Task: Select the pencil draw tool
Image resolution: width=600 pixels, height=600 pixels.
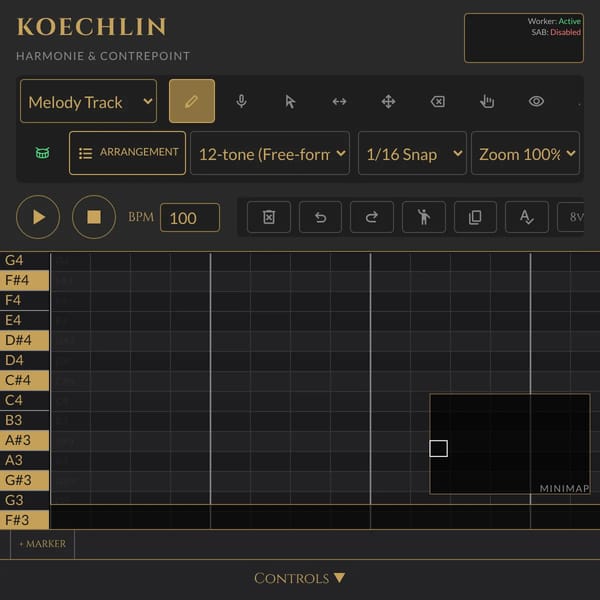Action: pyautogui.click(x=192, y=101)
